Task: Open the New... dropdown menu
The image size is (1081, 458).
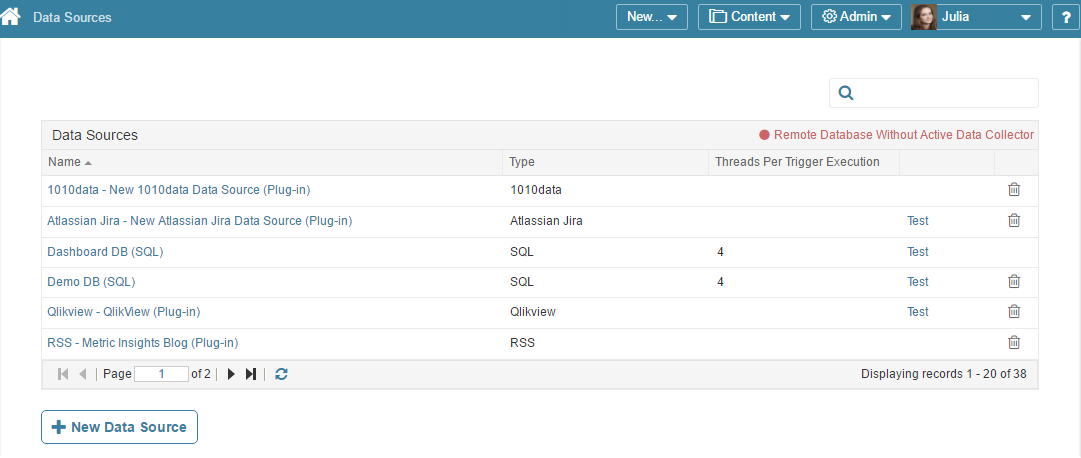Action: point(651,17)
